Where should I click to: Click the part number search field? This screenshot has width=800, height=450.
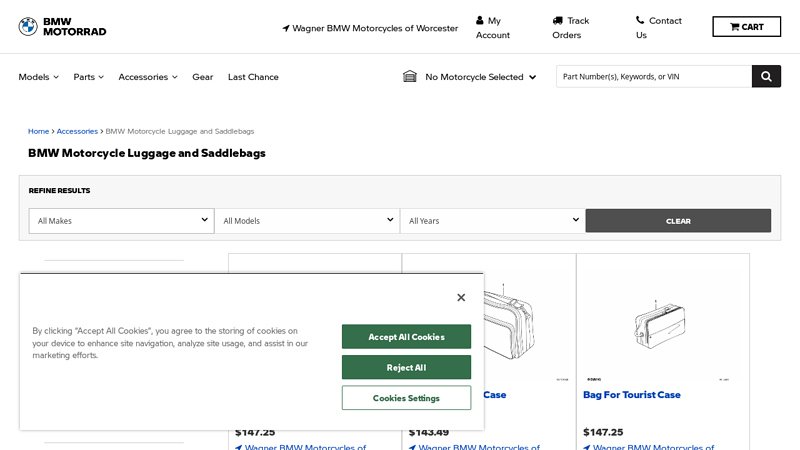(x=653, y=76)
